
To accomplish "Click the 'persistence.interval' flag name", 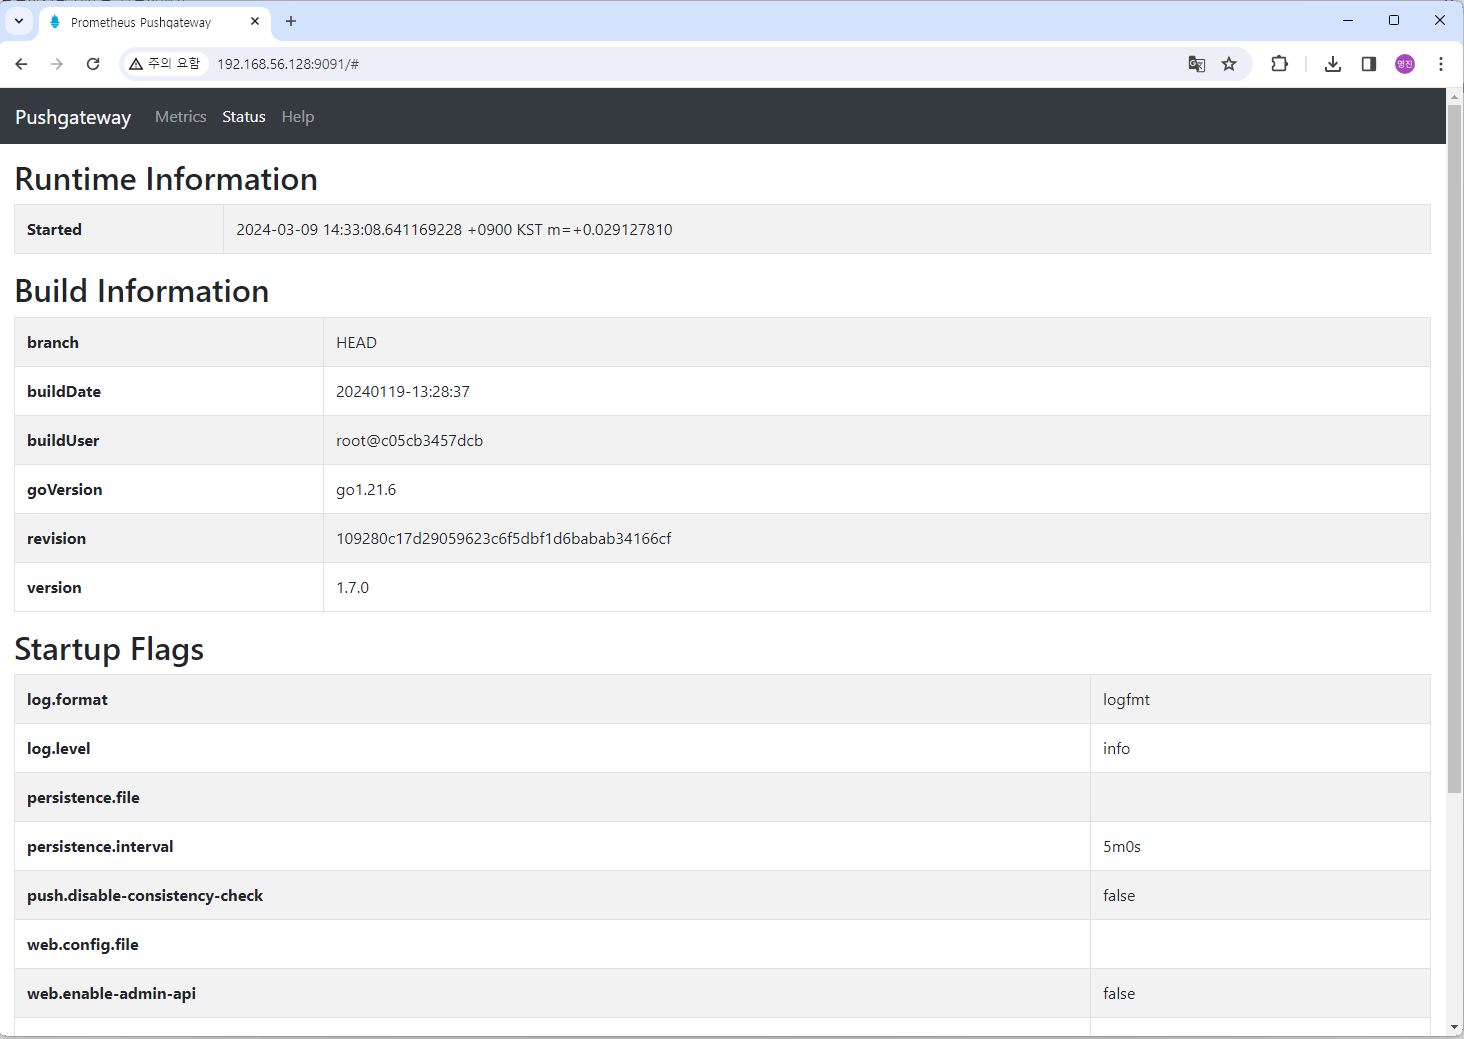I will pyautogui.click(x=100, y=847).
